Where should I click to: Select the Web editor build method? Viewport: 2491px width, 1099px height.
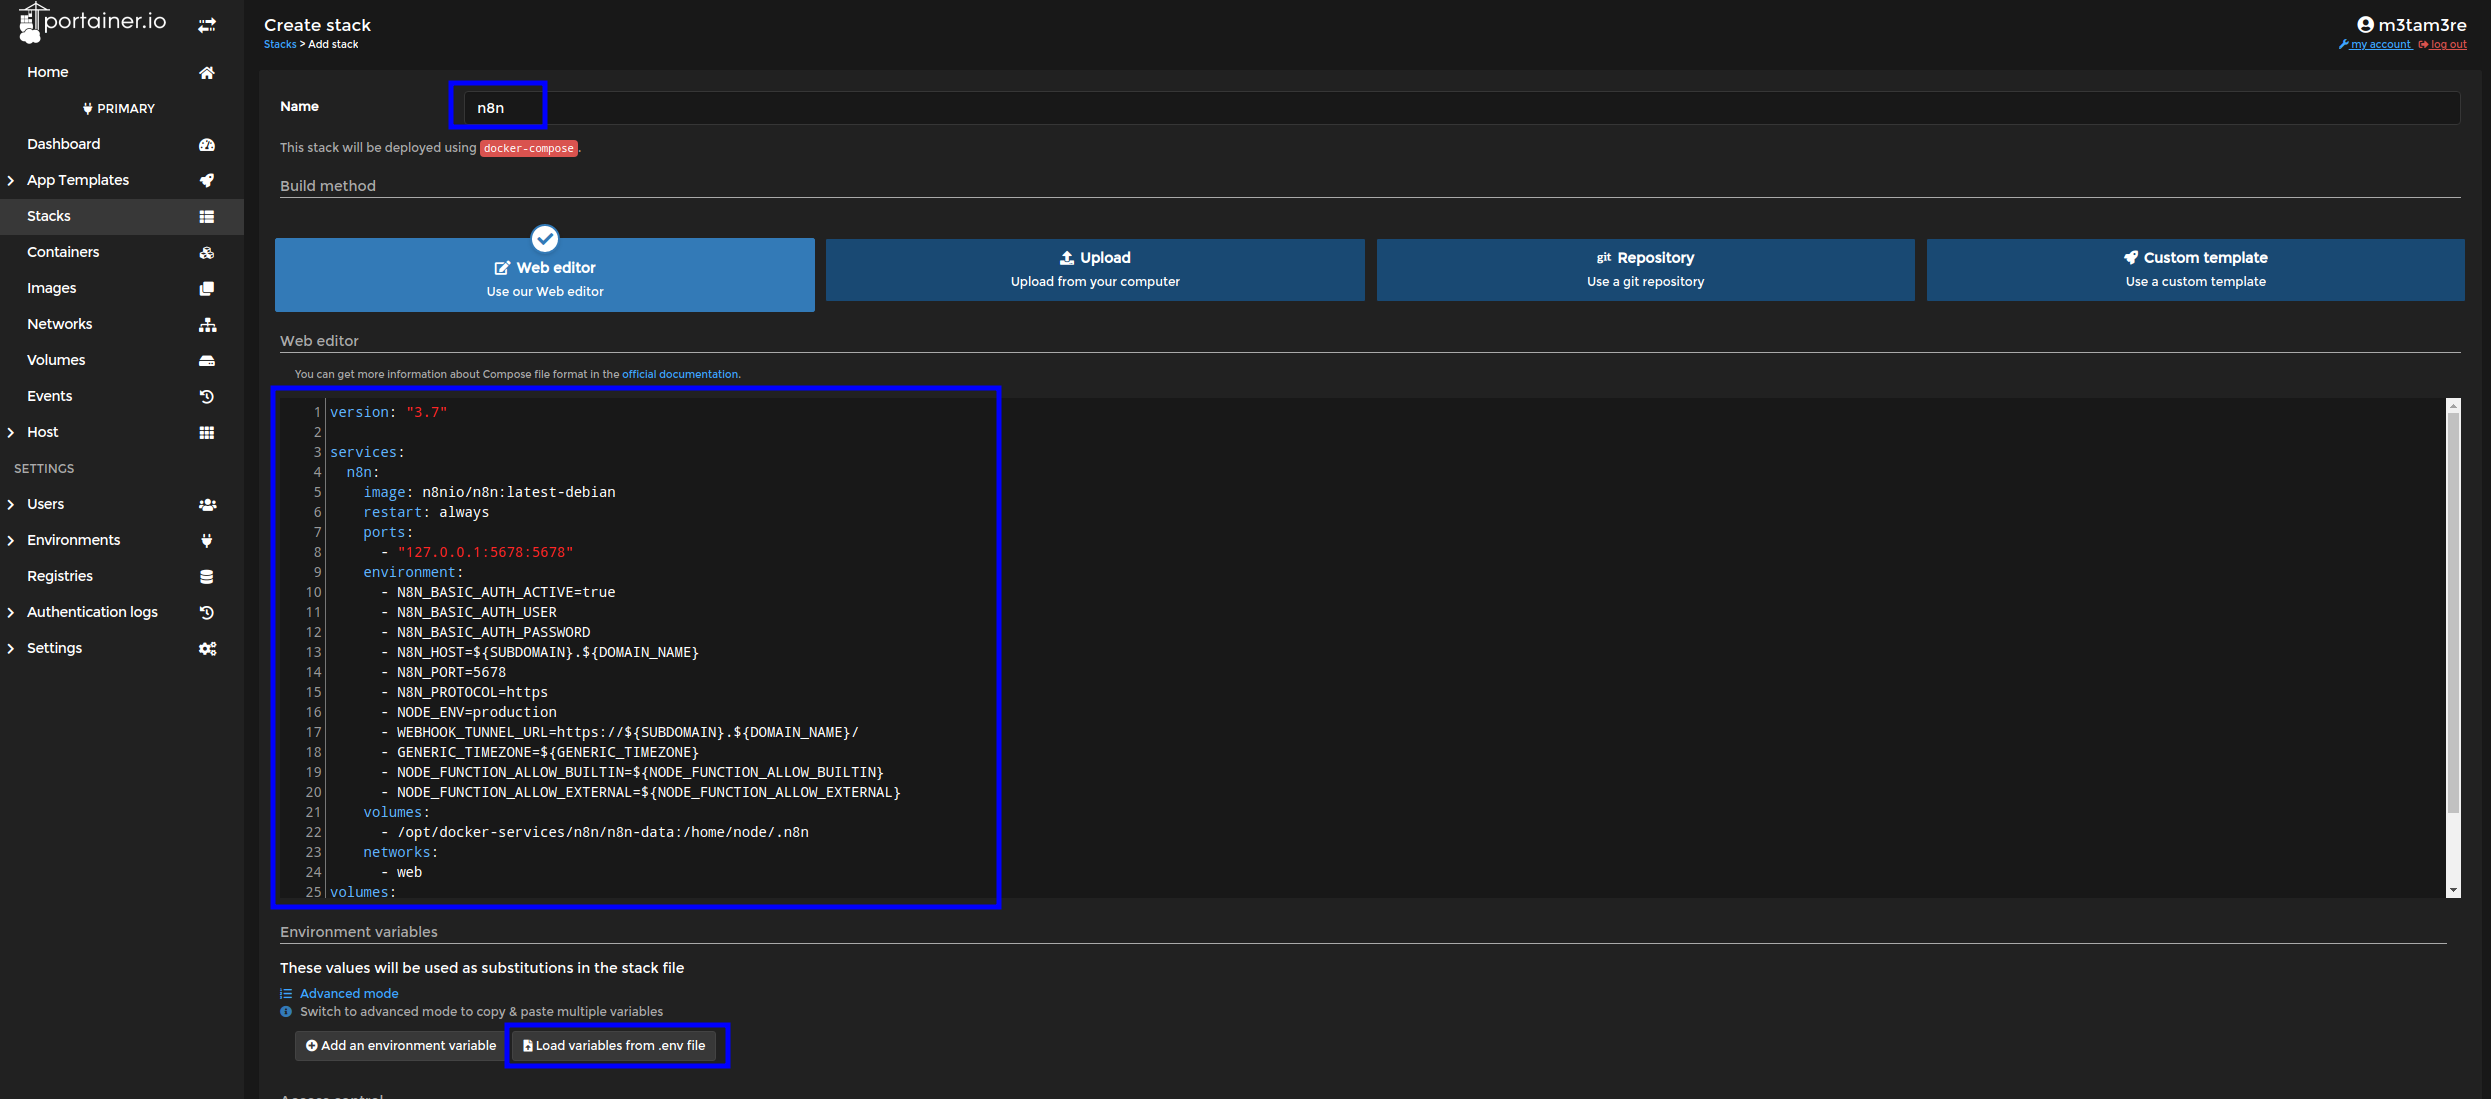click(x=545, y=275)
